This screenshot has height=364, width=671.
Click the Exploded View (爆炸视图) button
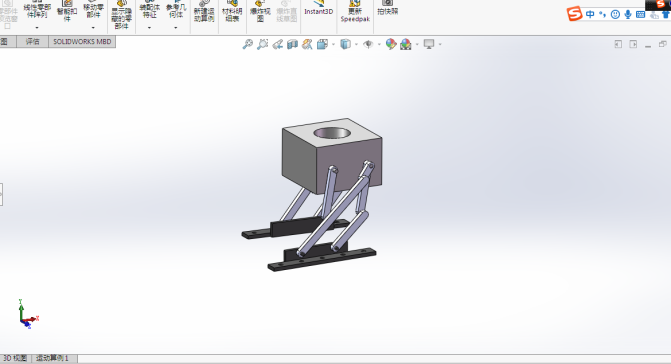pos(260,12)
